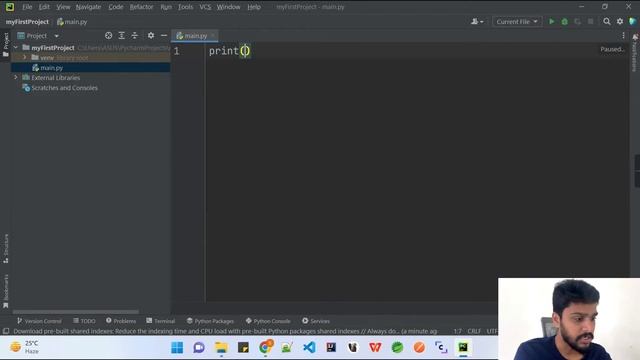Open the Edit menu
Screen dimensions: 640x360
click(44, 7)
